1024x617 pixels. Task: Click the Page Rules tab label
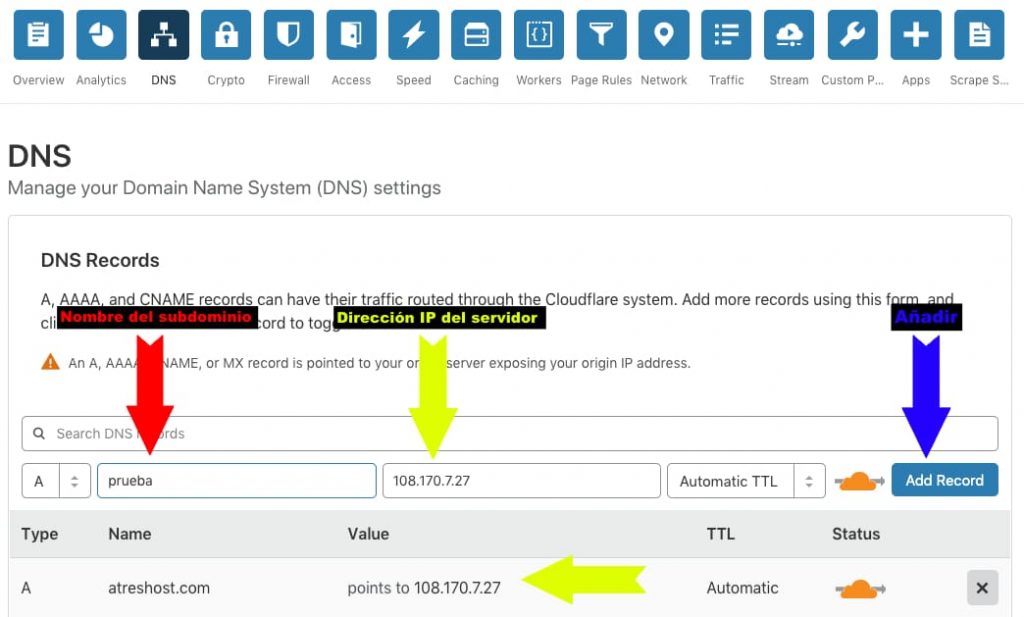point(601,80)
